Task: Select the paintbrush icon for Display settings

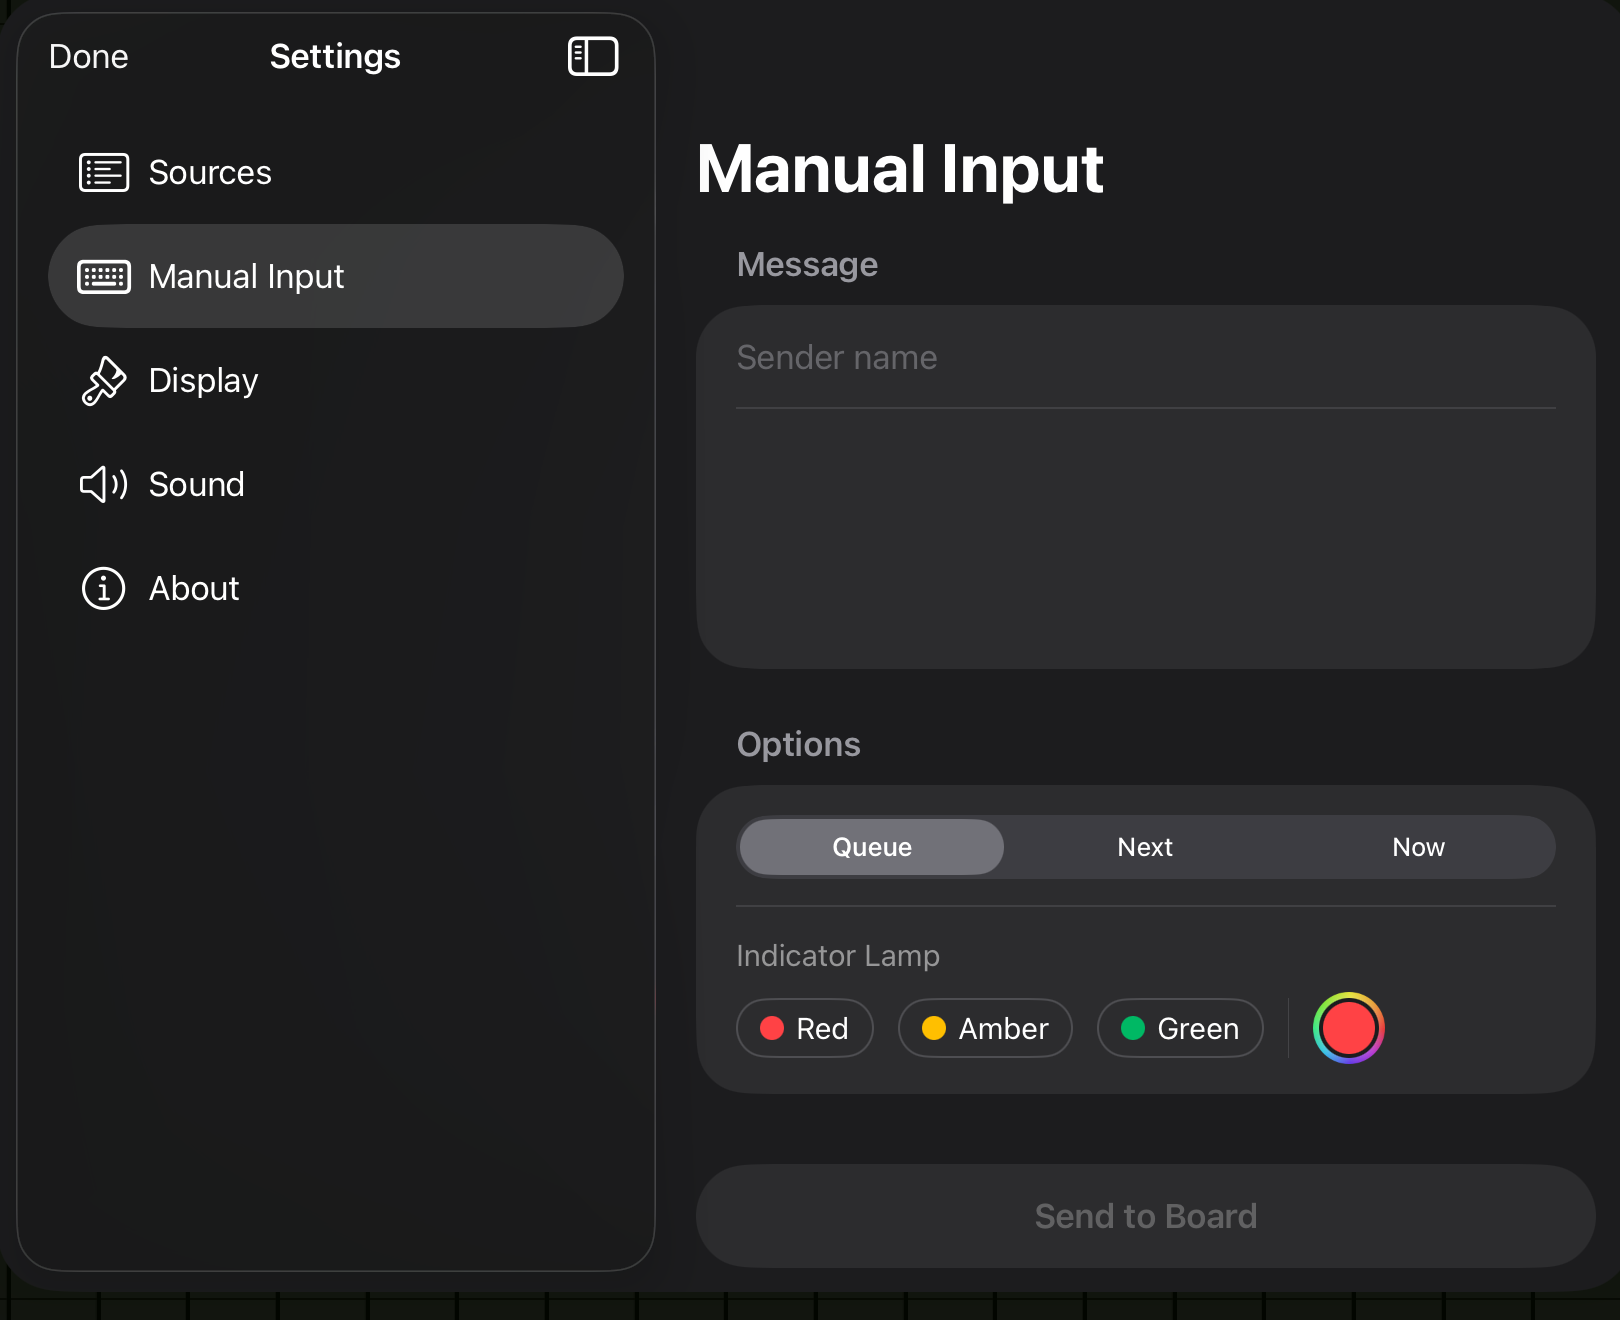Action: 103,380
